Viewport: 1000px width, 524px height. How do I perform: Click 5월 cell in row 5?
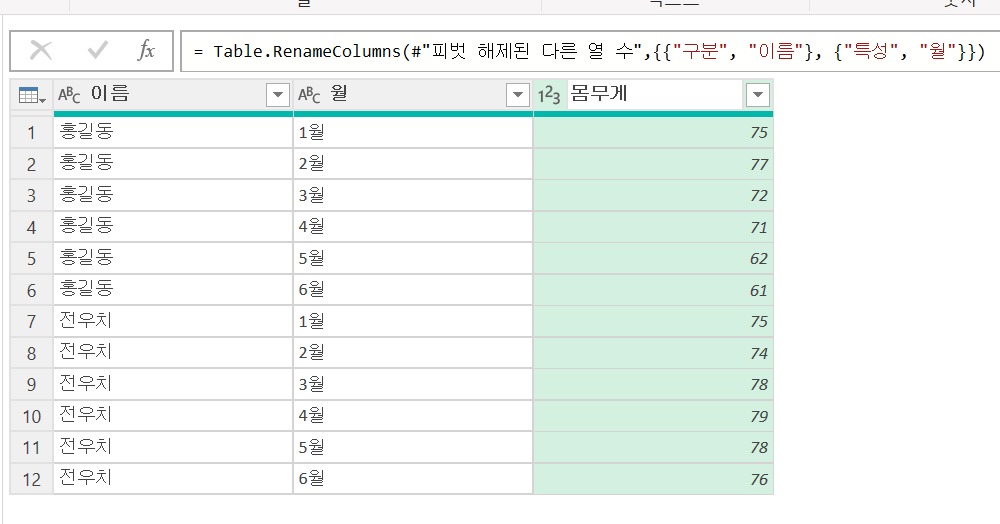413,259
